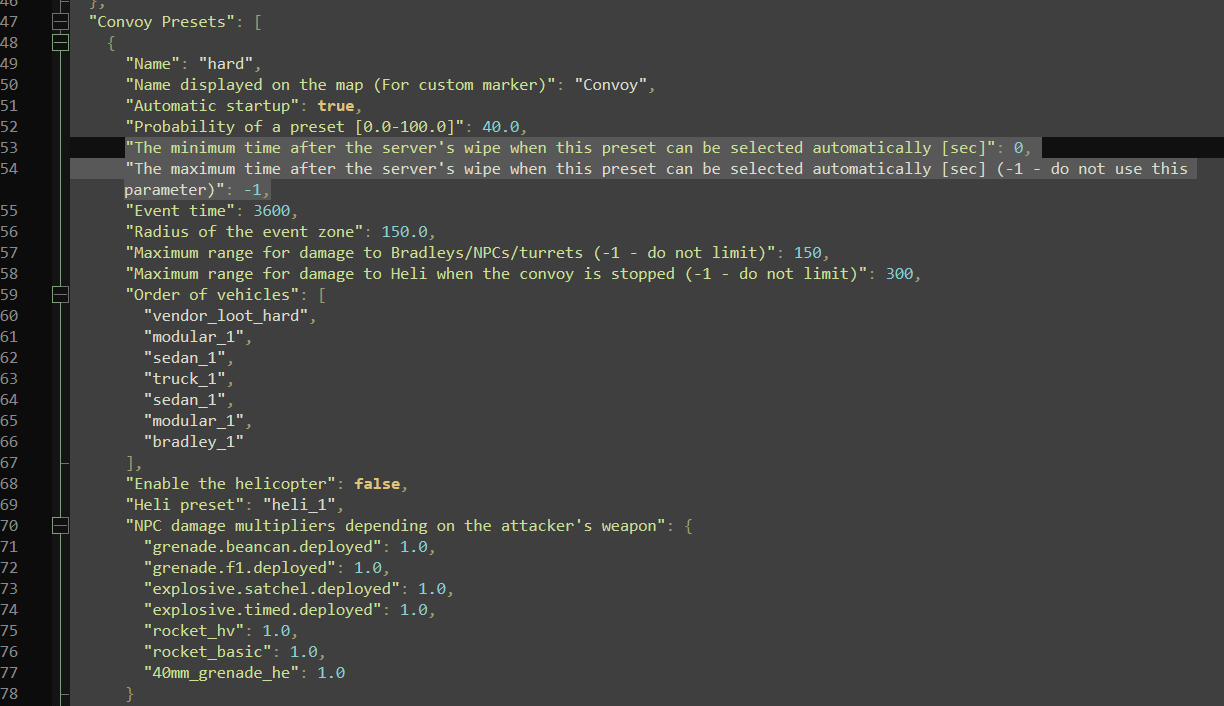Place cursor on the "Convoy" map name value

tap(610, 84)
